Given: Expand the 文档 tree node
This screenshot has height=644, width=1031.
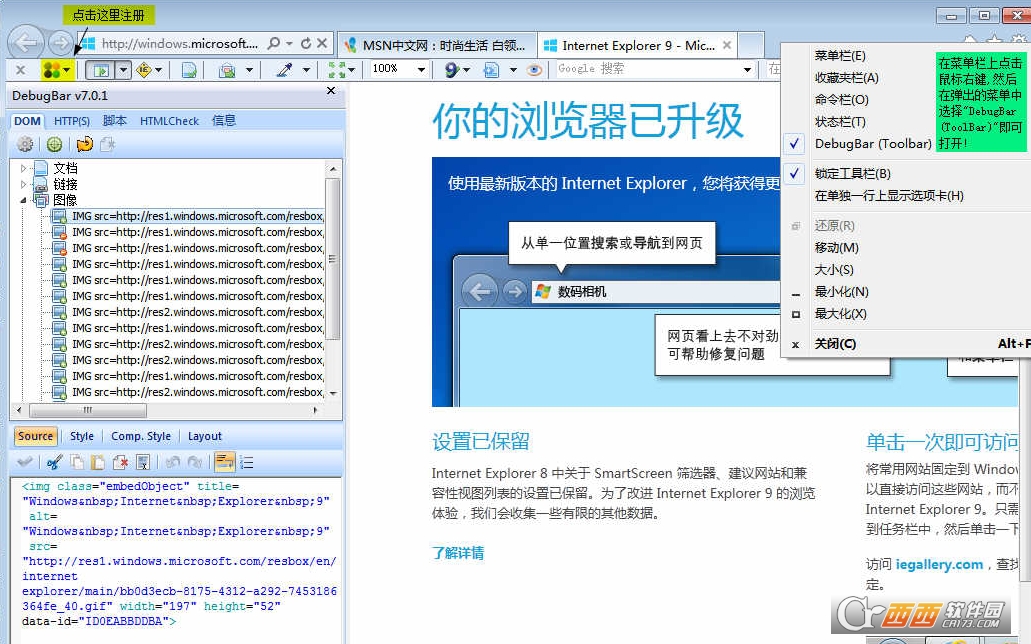Looking at the screenshot, I should coord(24,169).
